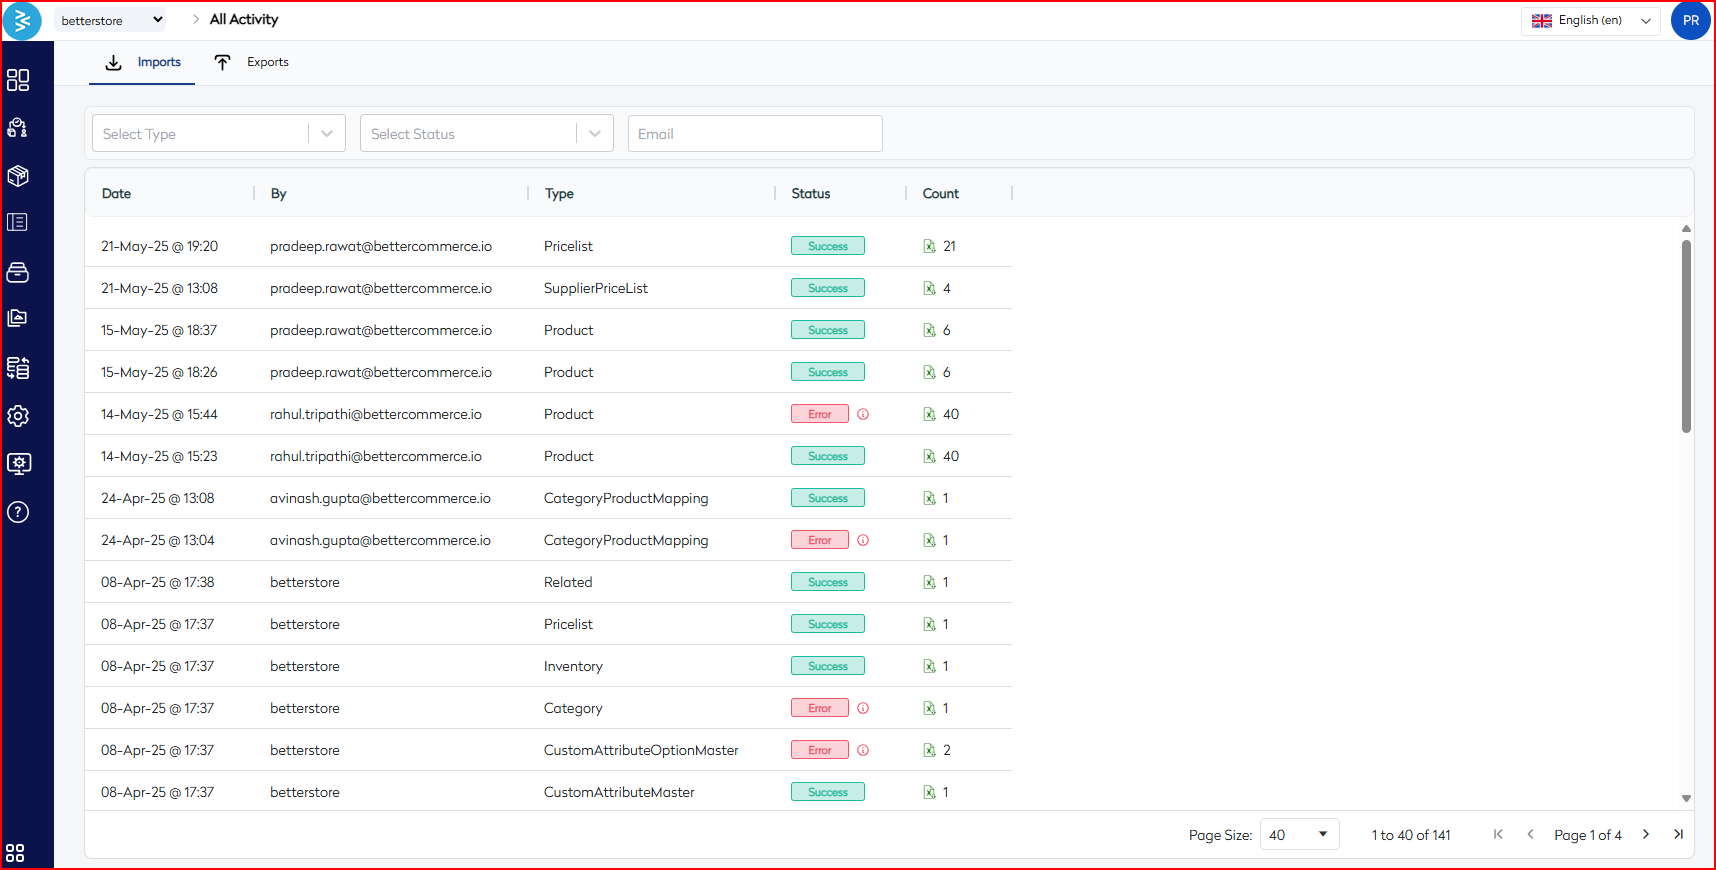Click error info icon on 14-May-25 15:44 row

point(863,414)
